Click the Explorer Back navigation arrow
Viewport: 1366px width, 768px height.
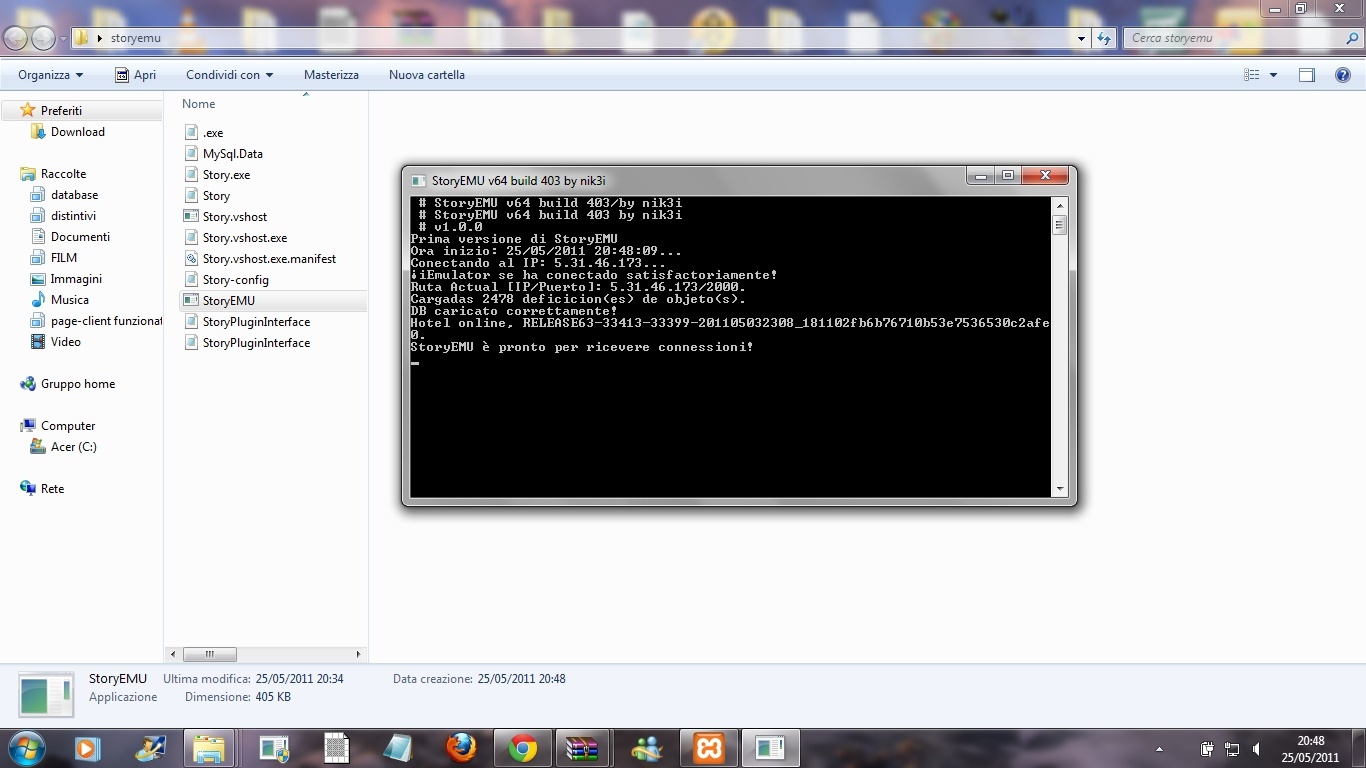click(x=16, y=38)
